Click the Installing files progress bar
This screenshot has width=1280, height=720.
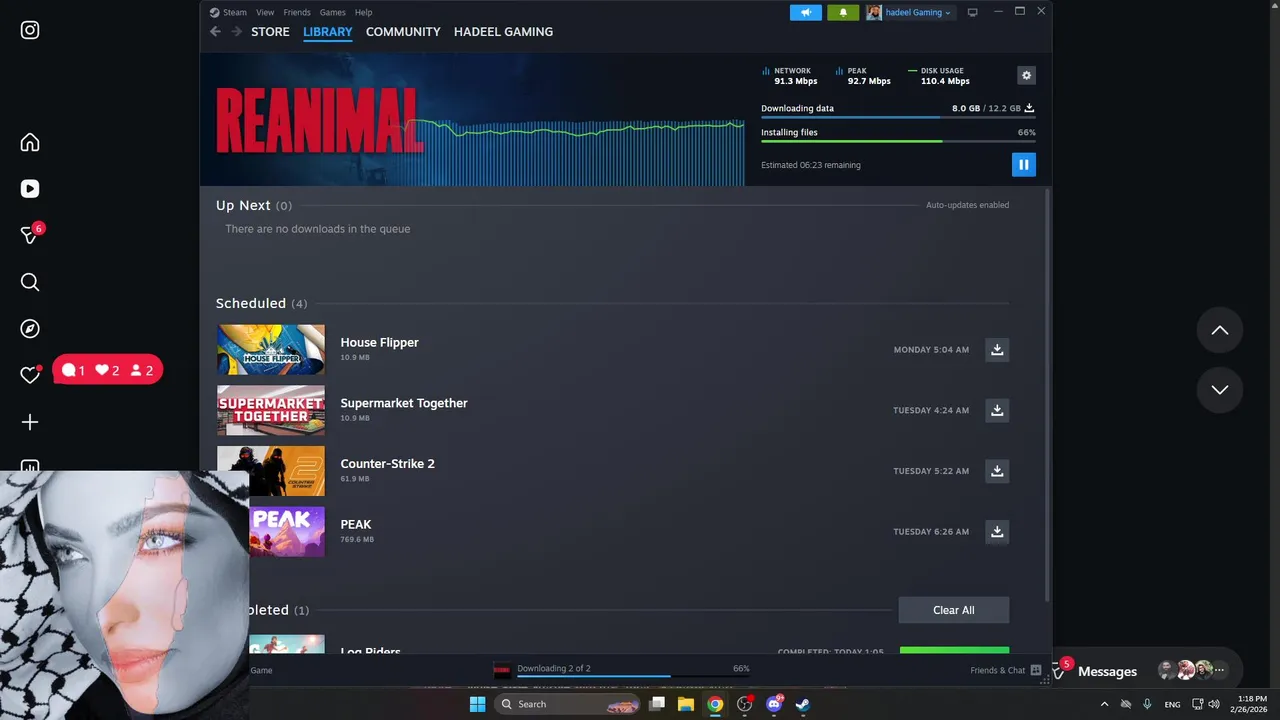pos(898,141)
